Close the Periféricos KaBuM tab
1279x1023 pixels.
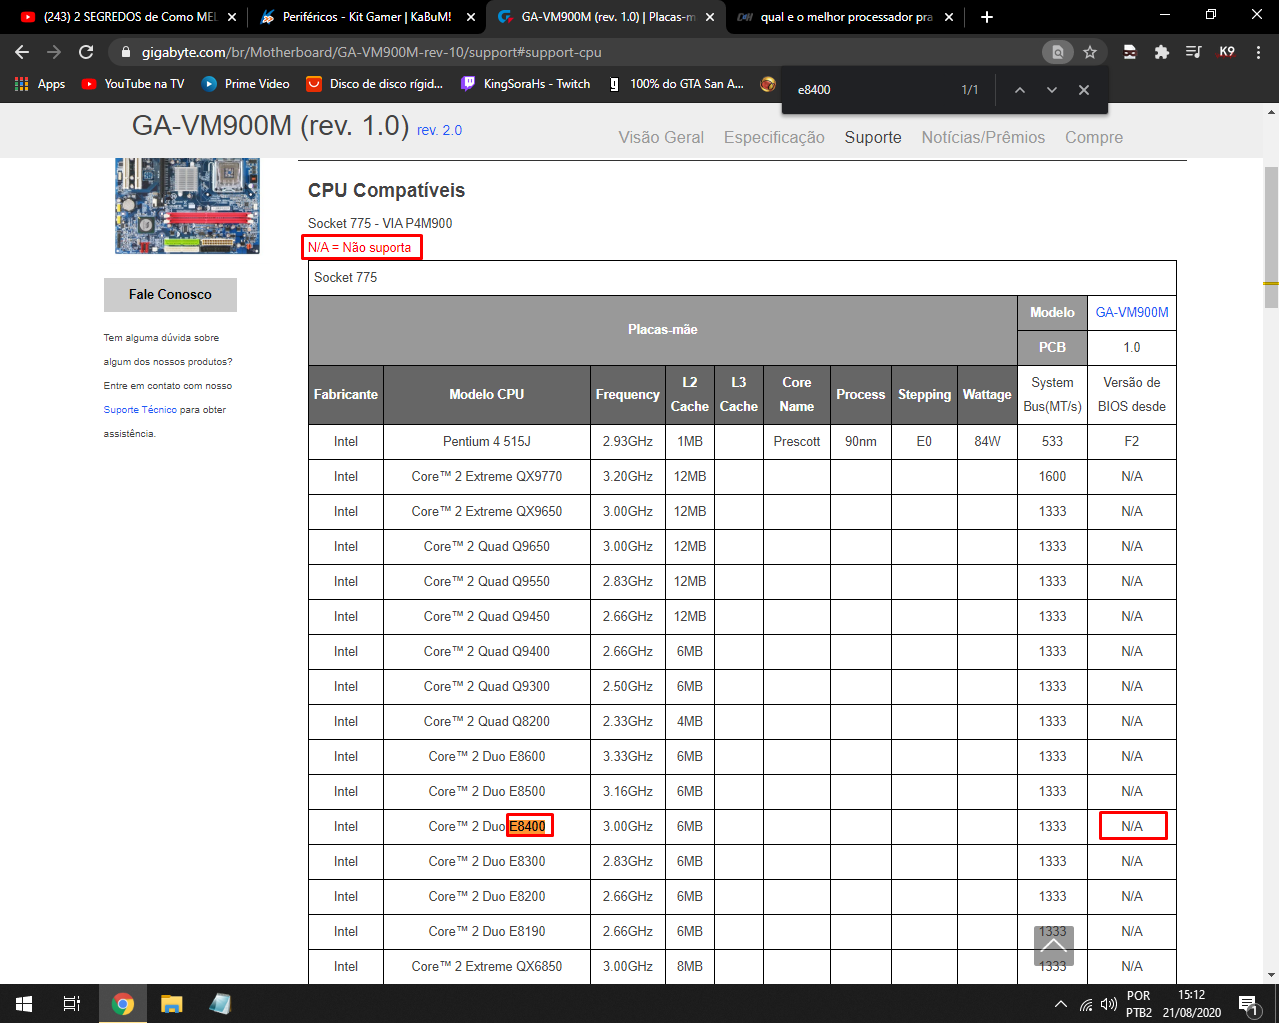471,17
